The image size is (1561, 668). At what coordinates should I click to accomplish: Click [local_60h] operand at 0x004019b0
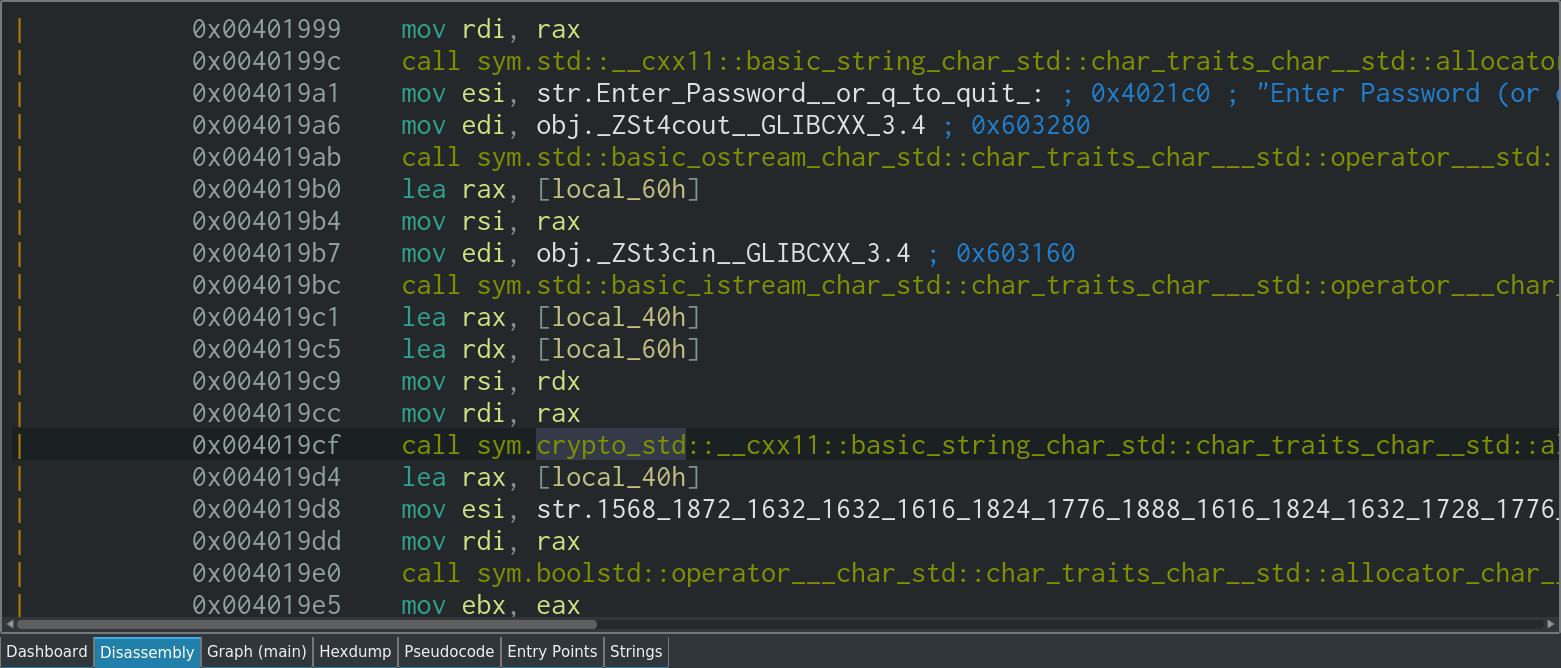[619, 190]
